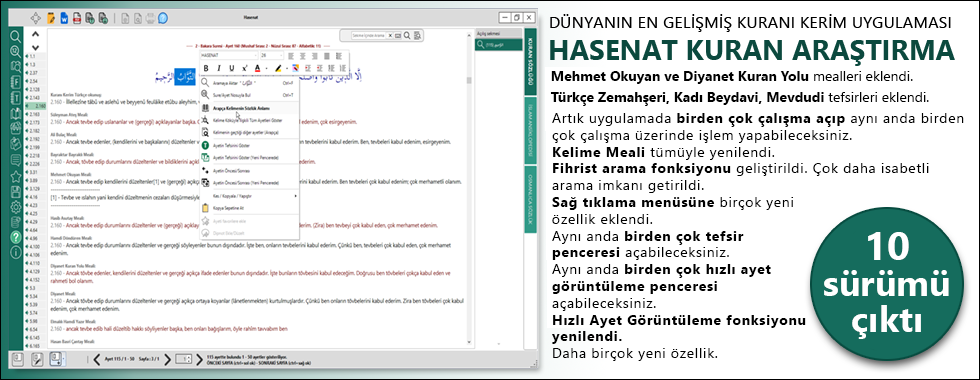Open favorites star icon in sidebar
980x380 pixels.
pos(16,176)
